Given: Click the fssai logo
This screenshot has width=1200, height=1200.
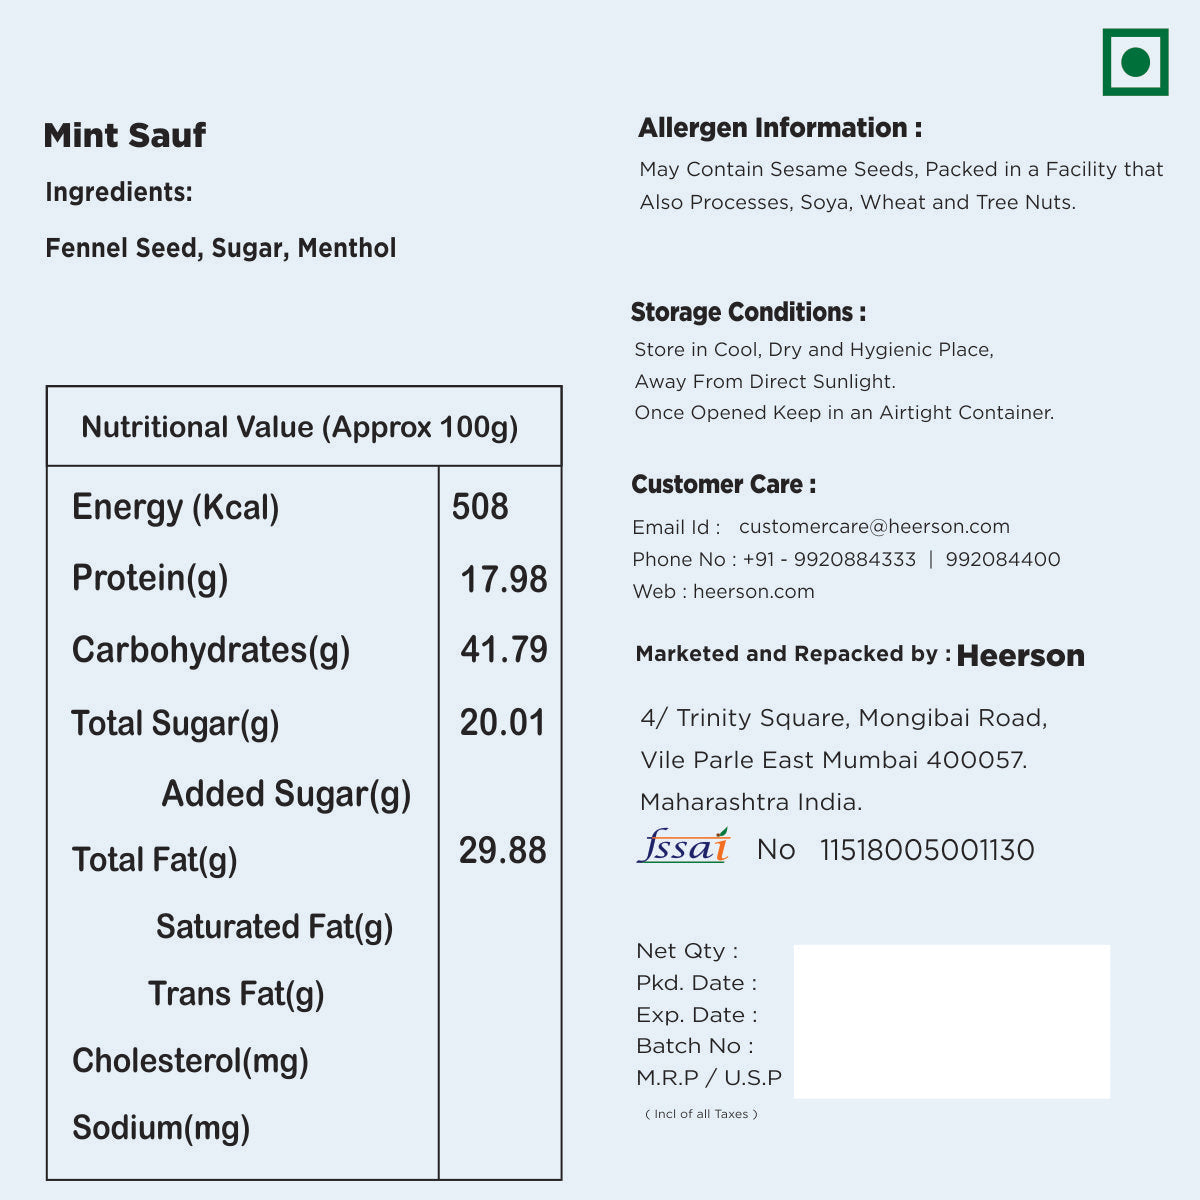Looking at the screenshot, I should [684, 846].
